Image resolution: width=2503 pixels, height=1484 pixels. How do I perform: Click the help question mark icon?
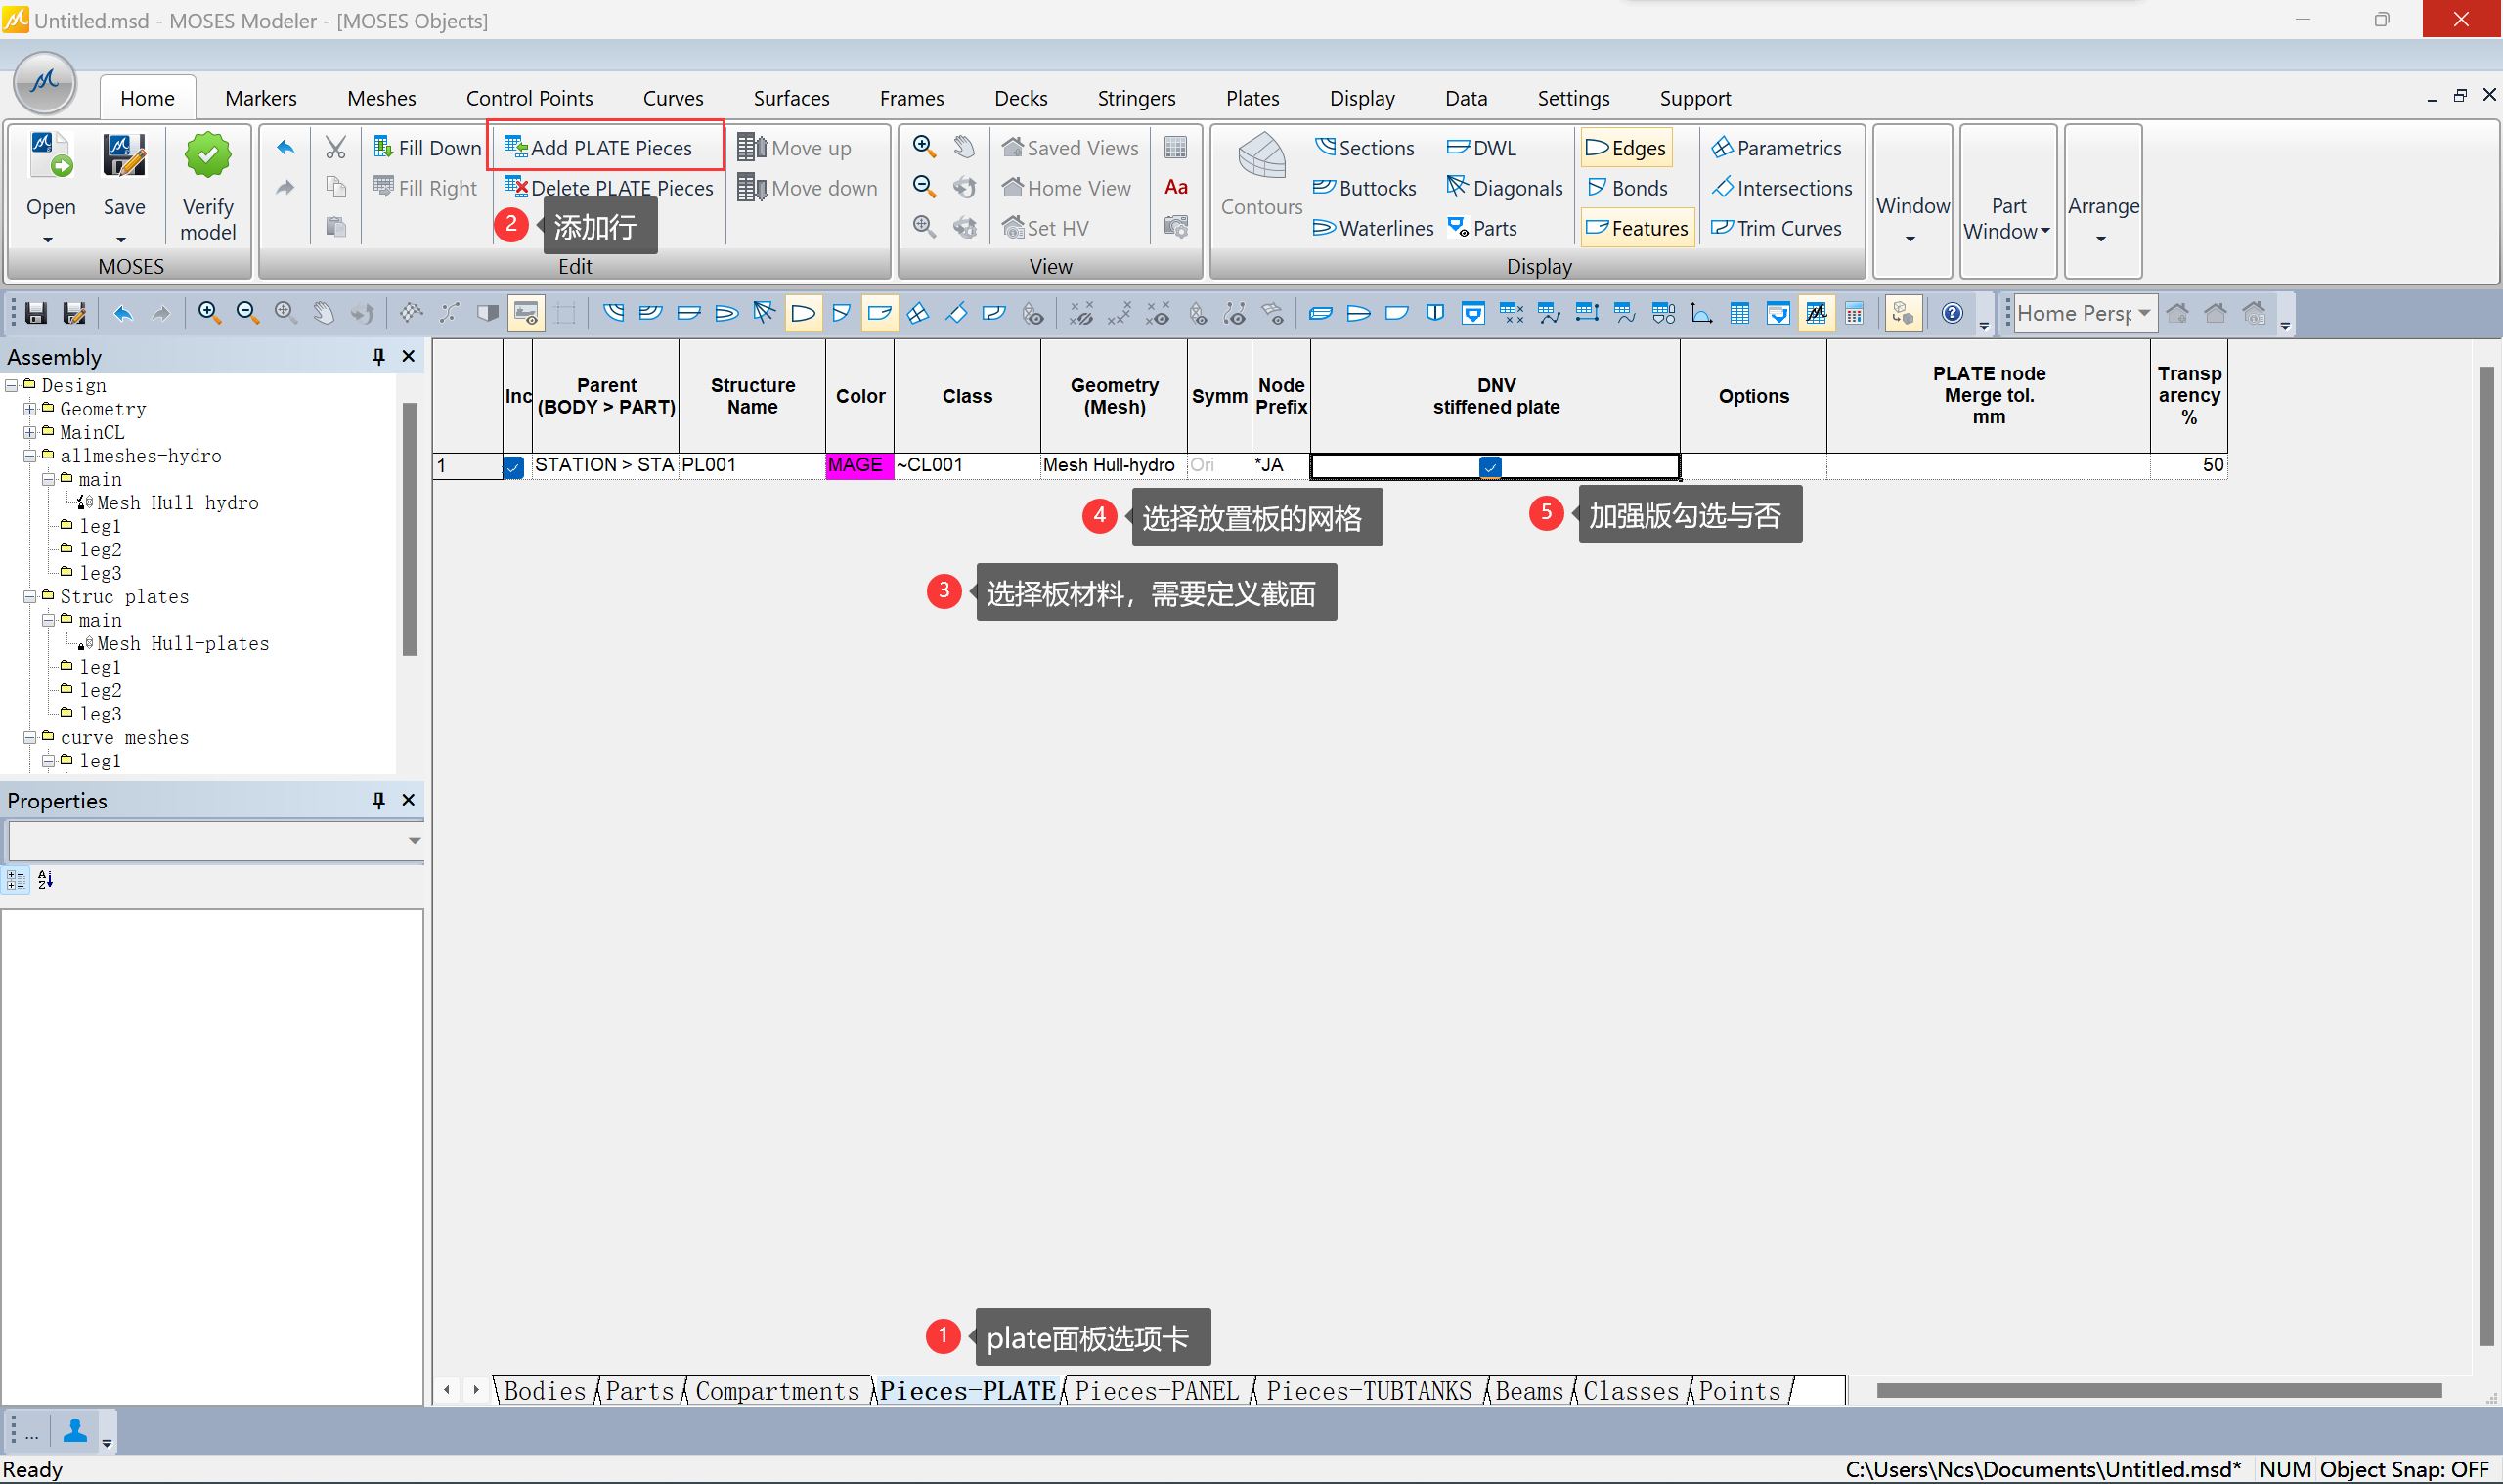(1951, 314)
